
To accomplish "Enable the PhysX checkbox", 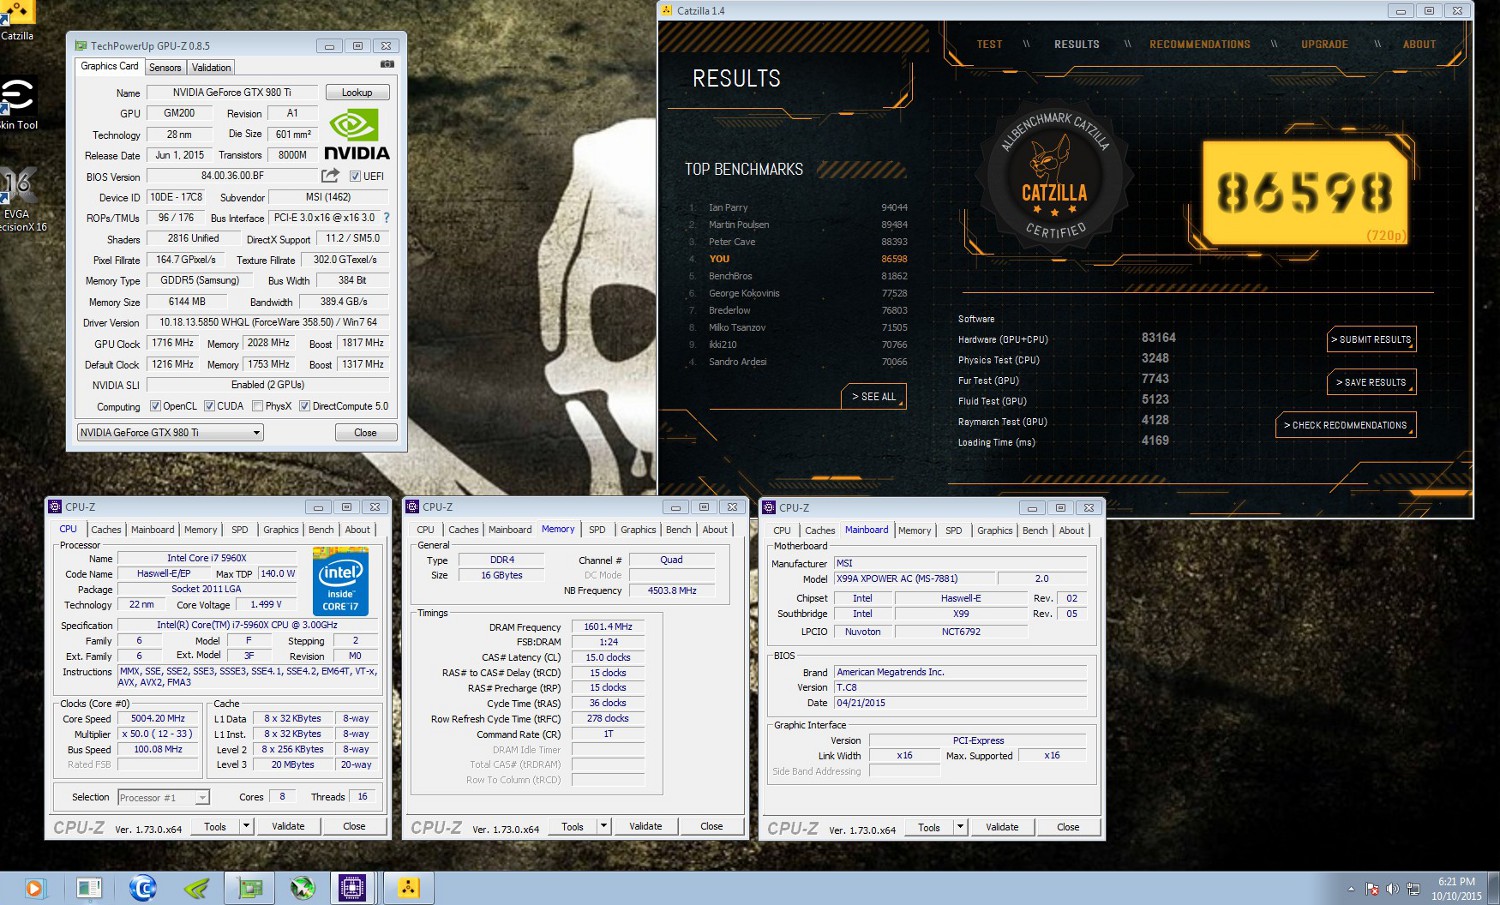I will 258,406.
